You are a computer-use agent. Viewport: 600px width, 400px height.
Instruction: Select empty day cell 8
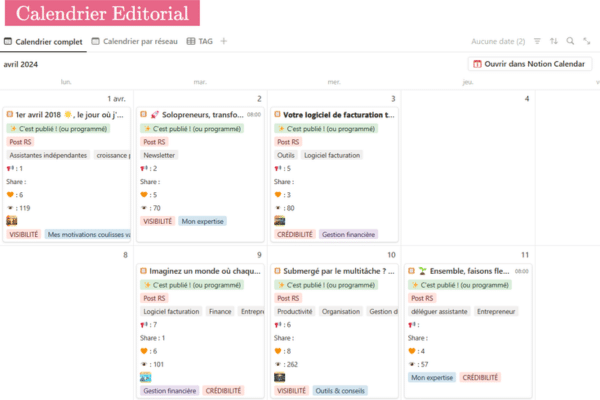point(67,324)
